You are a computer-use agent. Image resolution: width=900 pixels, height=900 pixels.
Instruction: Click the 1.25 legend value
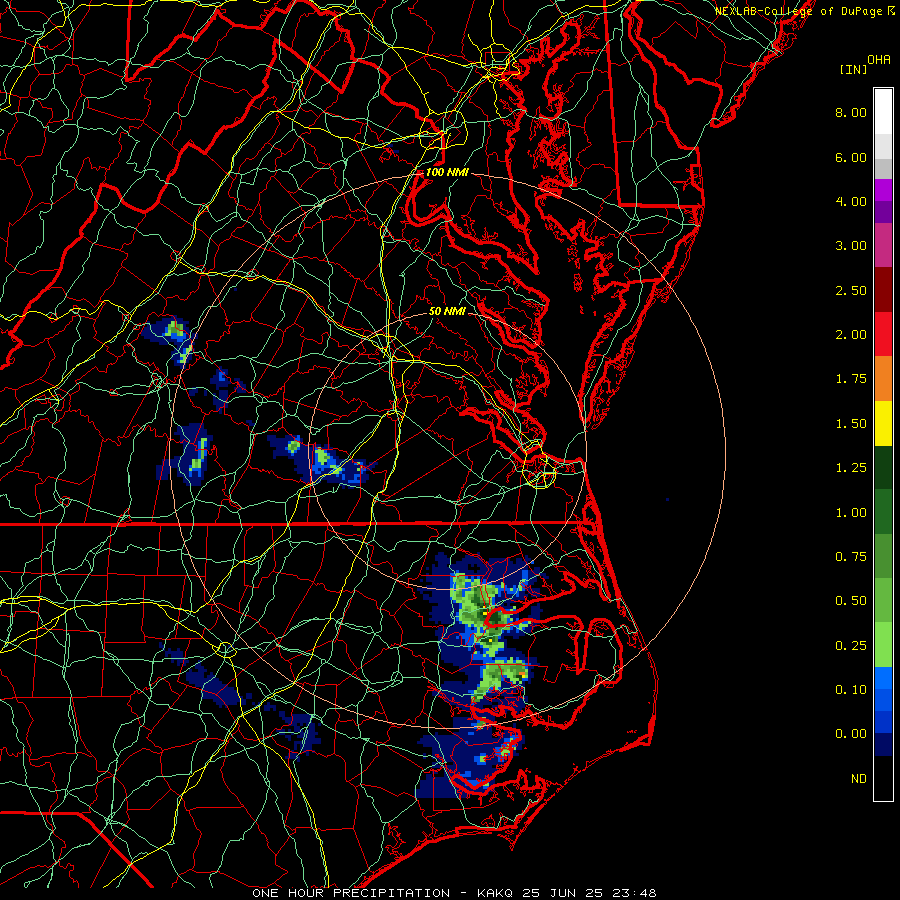(x=851, y=468)
